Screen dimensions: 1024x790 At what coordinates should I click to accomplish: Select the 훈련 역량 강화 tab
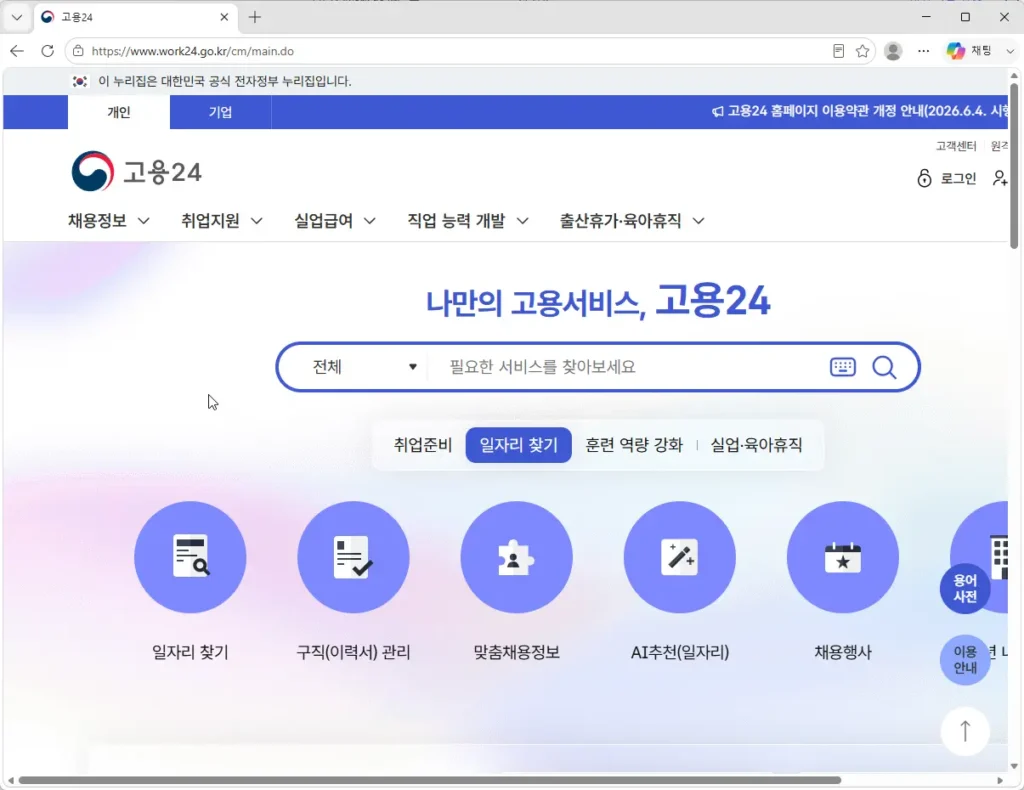633,445
